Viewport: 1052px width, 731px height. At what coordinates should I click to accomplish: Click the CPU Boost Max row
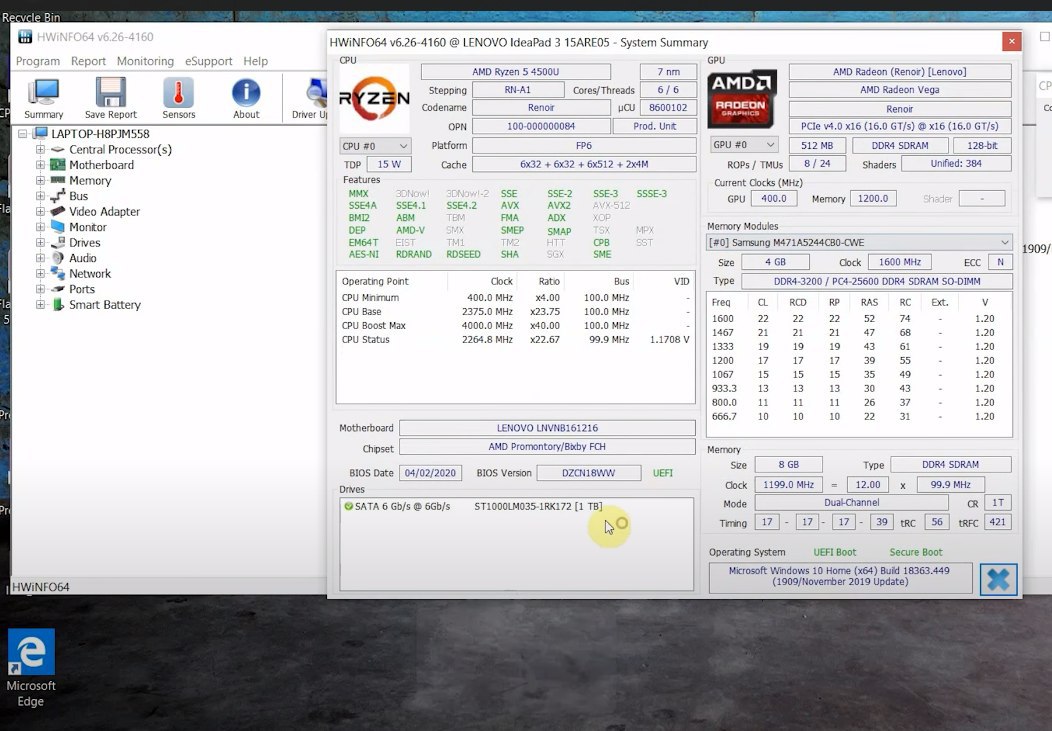(x=515, y=325)
